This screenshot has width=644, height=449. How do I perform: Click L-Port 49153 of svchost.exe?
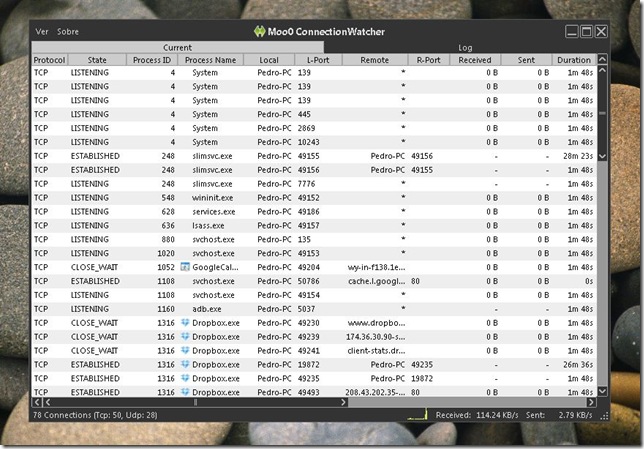pos(308,253)
